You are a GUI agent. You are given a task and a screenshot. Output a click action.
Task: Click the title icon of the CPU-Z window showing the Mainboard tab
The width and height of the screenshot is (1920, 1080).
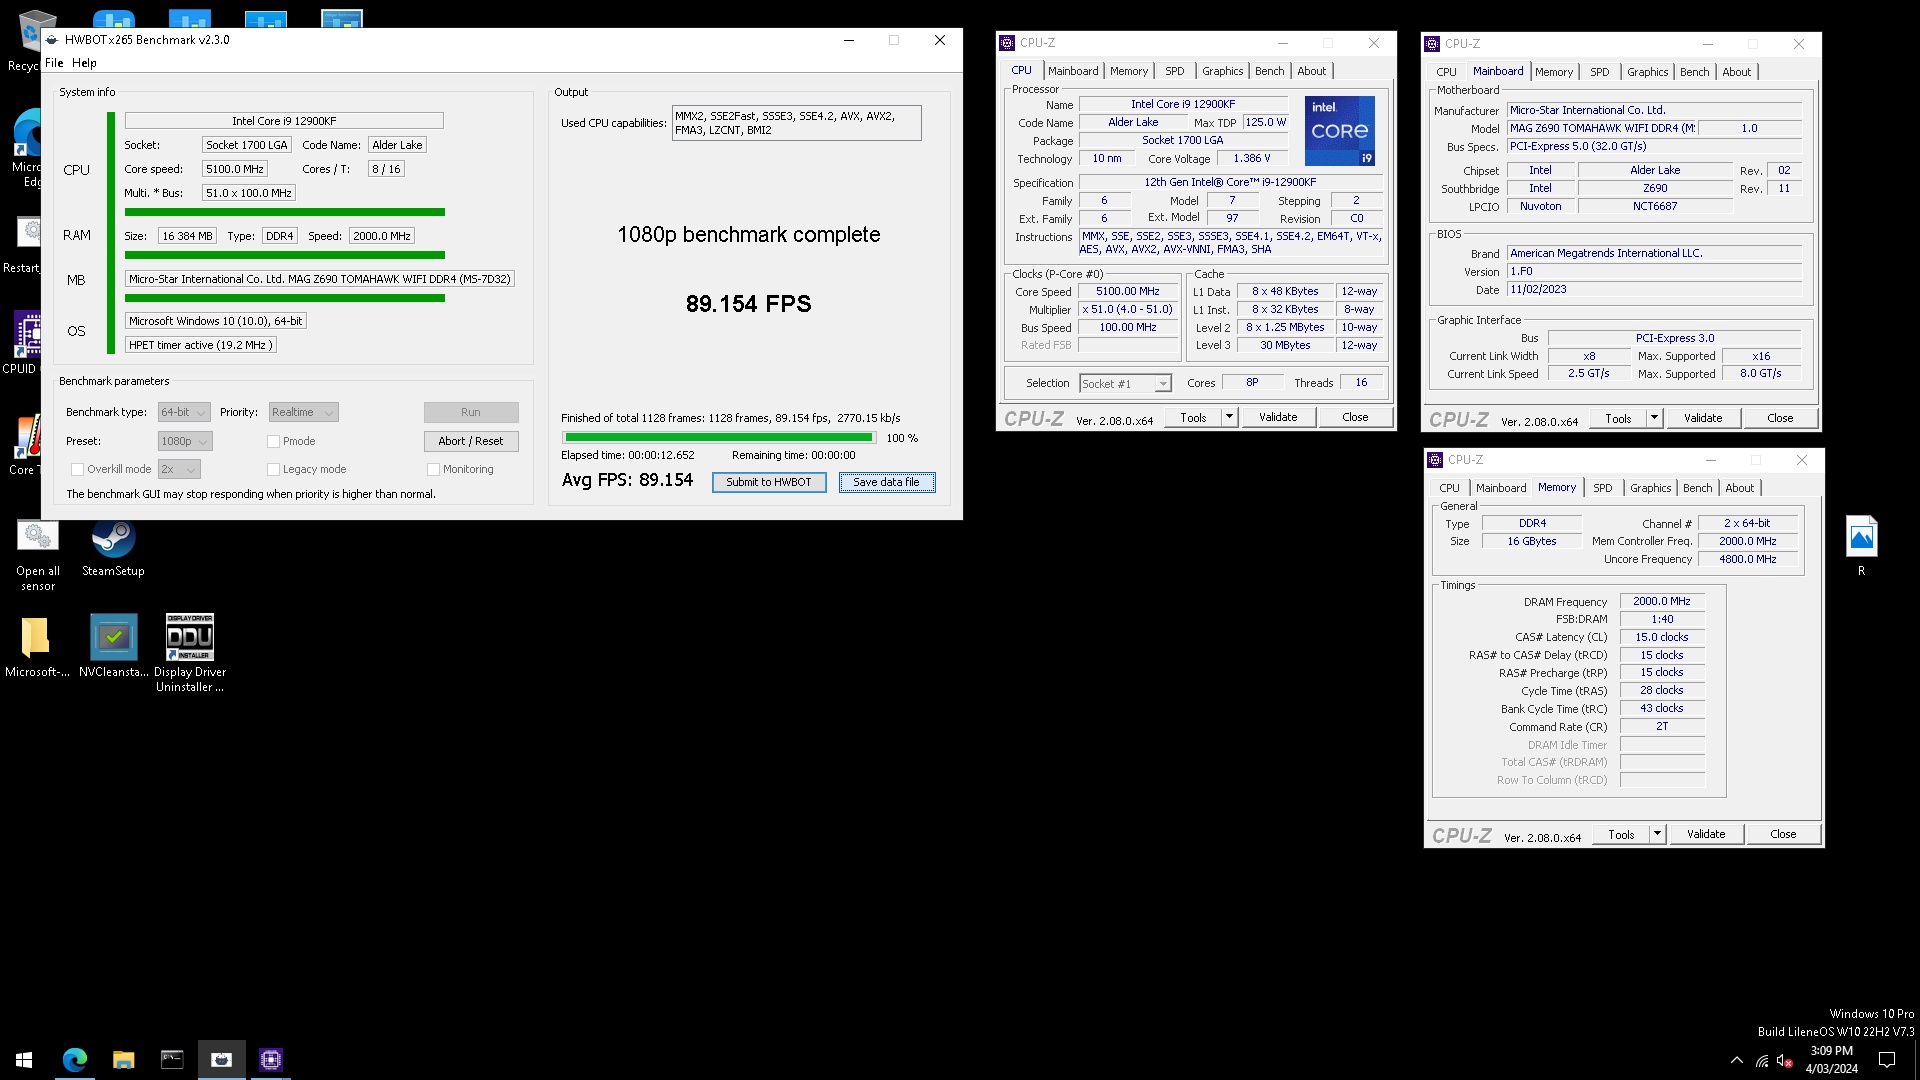tap(1432, 44)
